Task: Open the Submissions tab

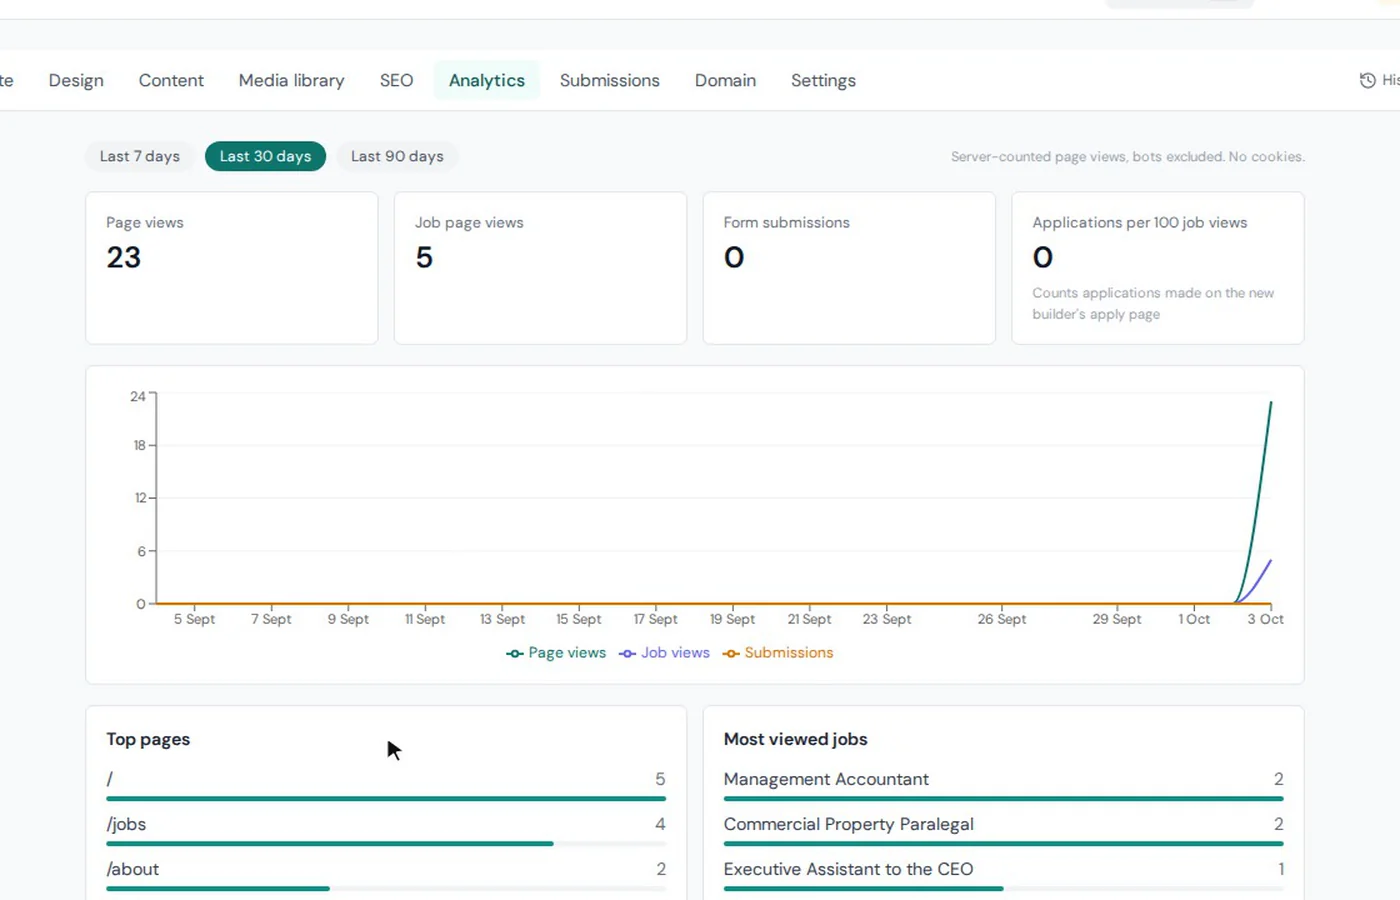Action: pyautogui.click(x=610, y=80)
